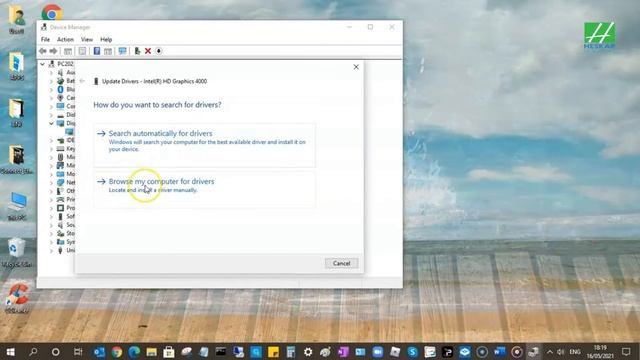Screen dimensions: 640x360
Task: Open the File menu in Device Manager
Action: [45, 40]
